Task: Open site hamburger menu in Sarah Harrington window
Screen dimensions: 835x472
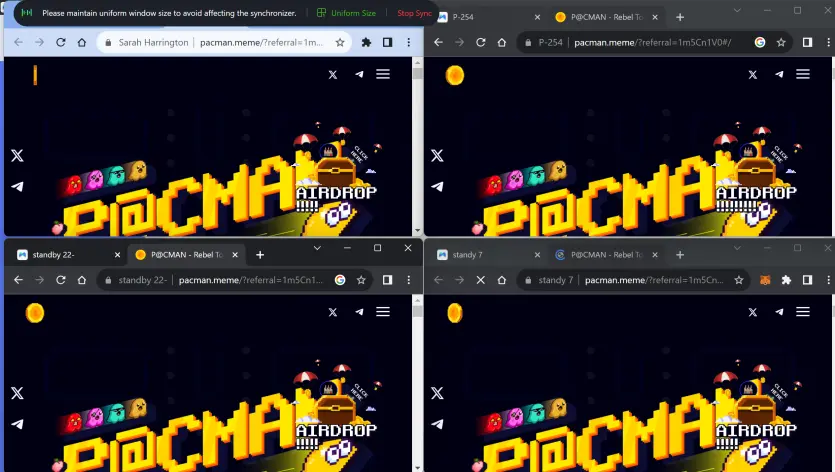Action: [x=383, y=74]
